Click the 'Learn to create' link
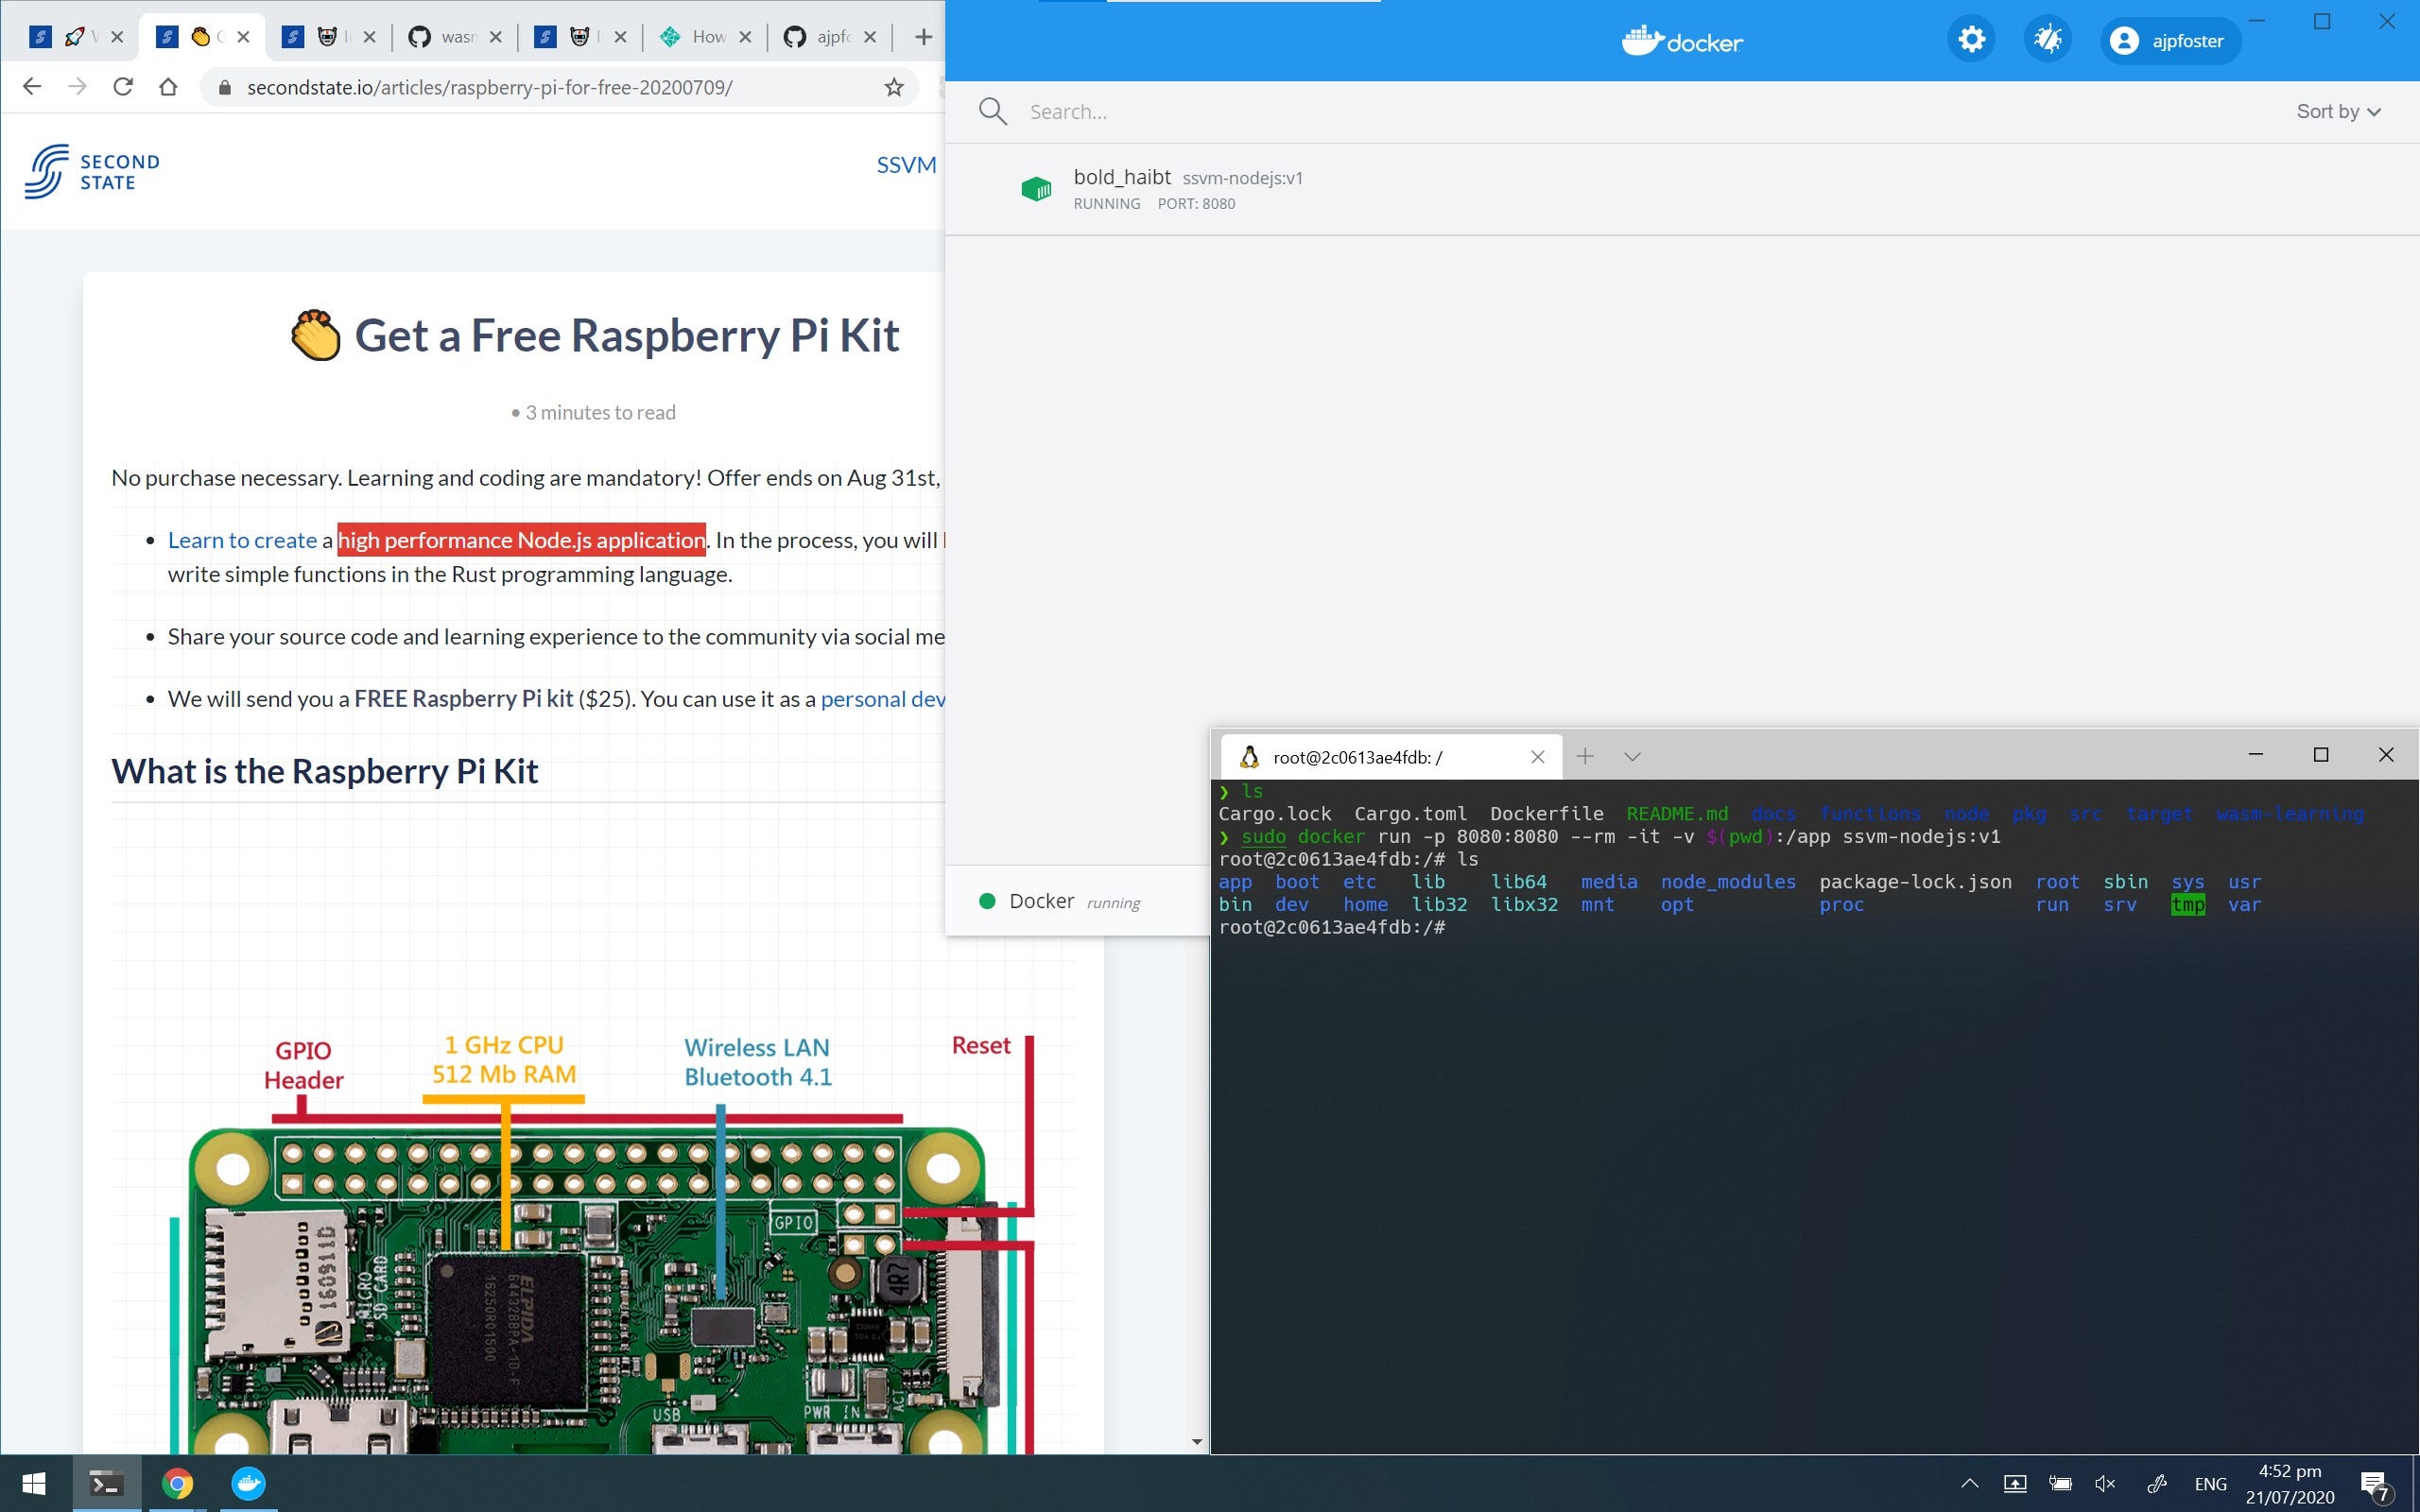This screenshot has width=2420, height=1512. 242,539
